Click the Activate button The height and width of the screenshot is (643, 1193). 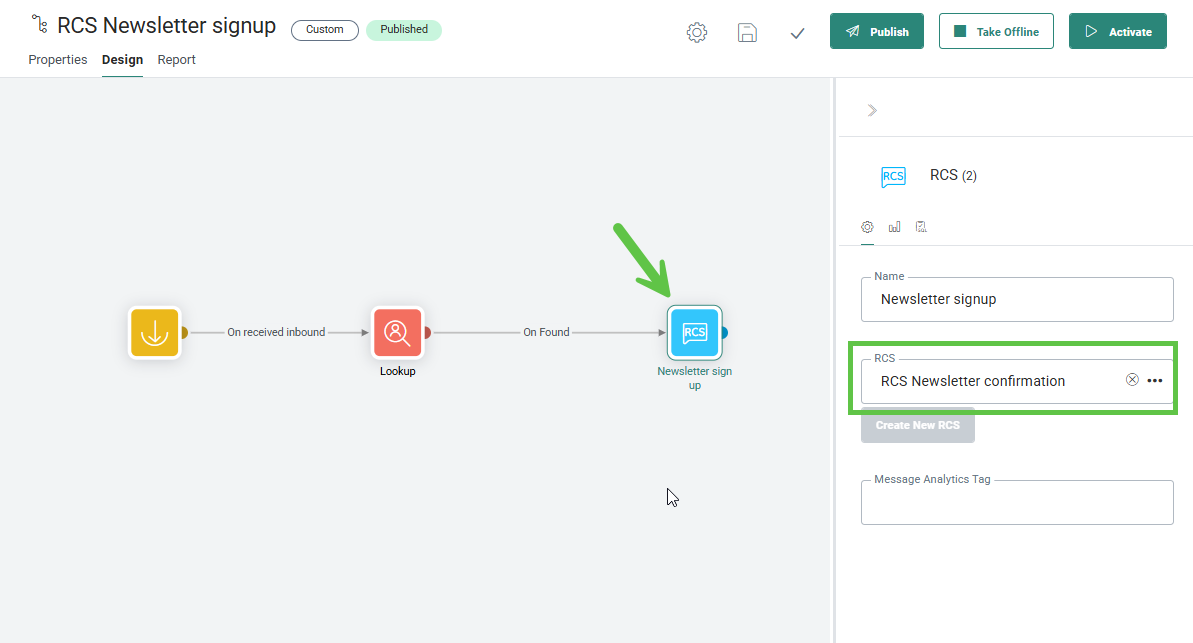click(1117, 31)
